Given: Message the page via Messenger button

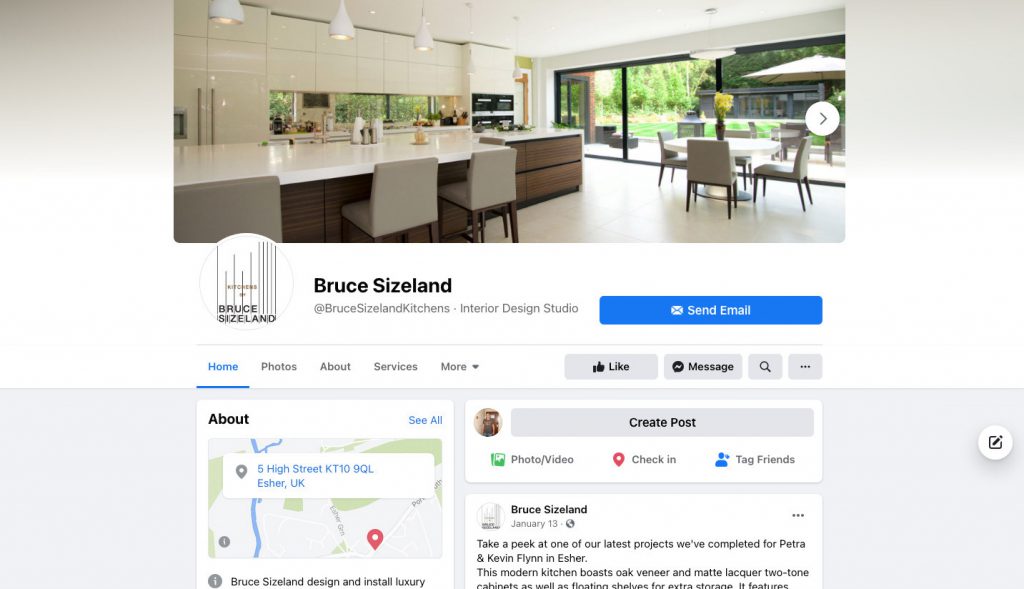Looking at the screenshot, I should [703, 367].
